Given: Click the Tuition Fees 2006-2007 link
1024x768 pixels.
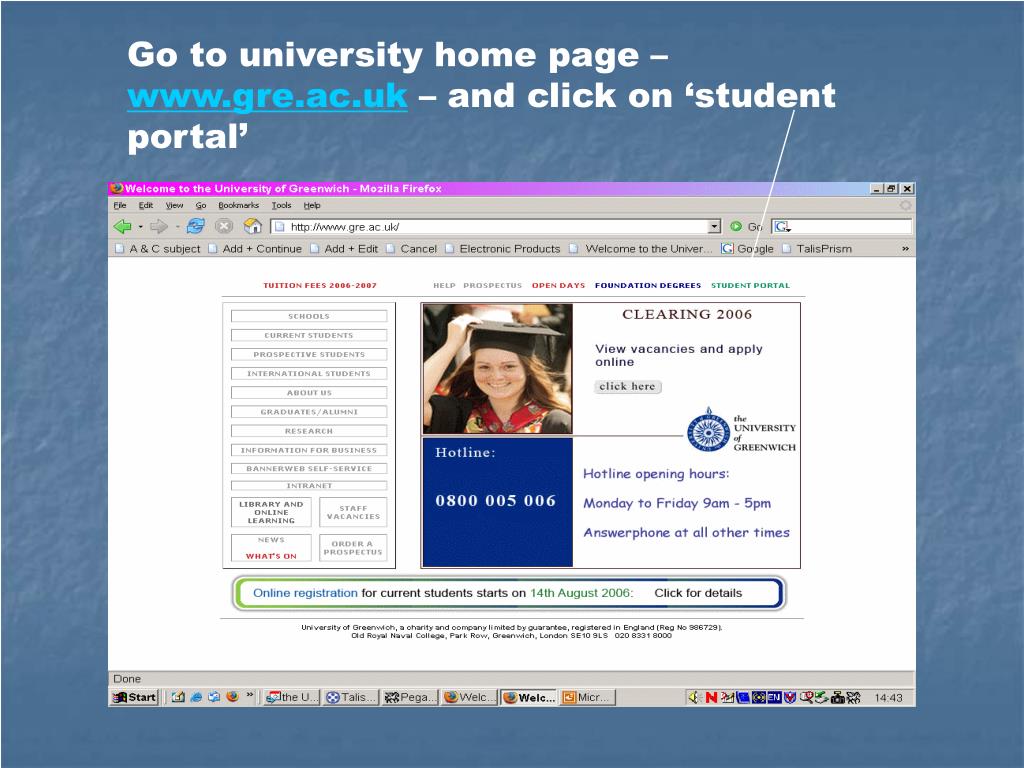Looking at the screenshot, I should tap(320, 285).
